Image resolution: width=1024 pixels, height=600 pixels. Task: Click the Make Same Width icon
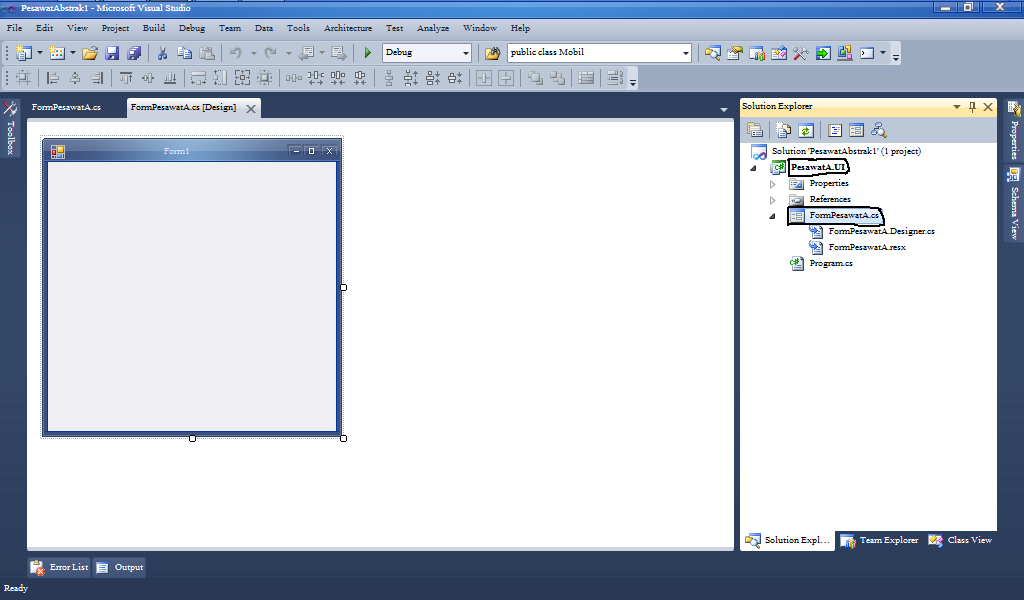[198, 78]
